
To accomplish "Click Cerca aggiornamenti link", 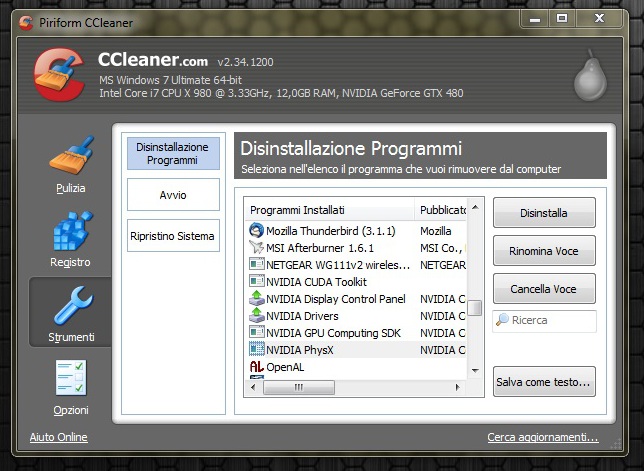I will pyautogui.click(x=542, y=437).
